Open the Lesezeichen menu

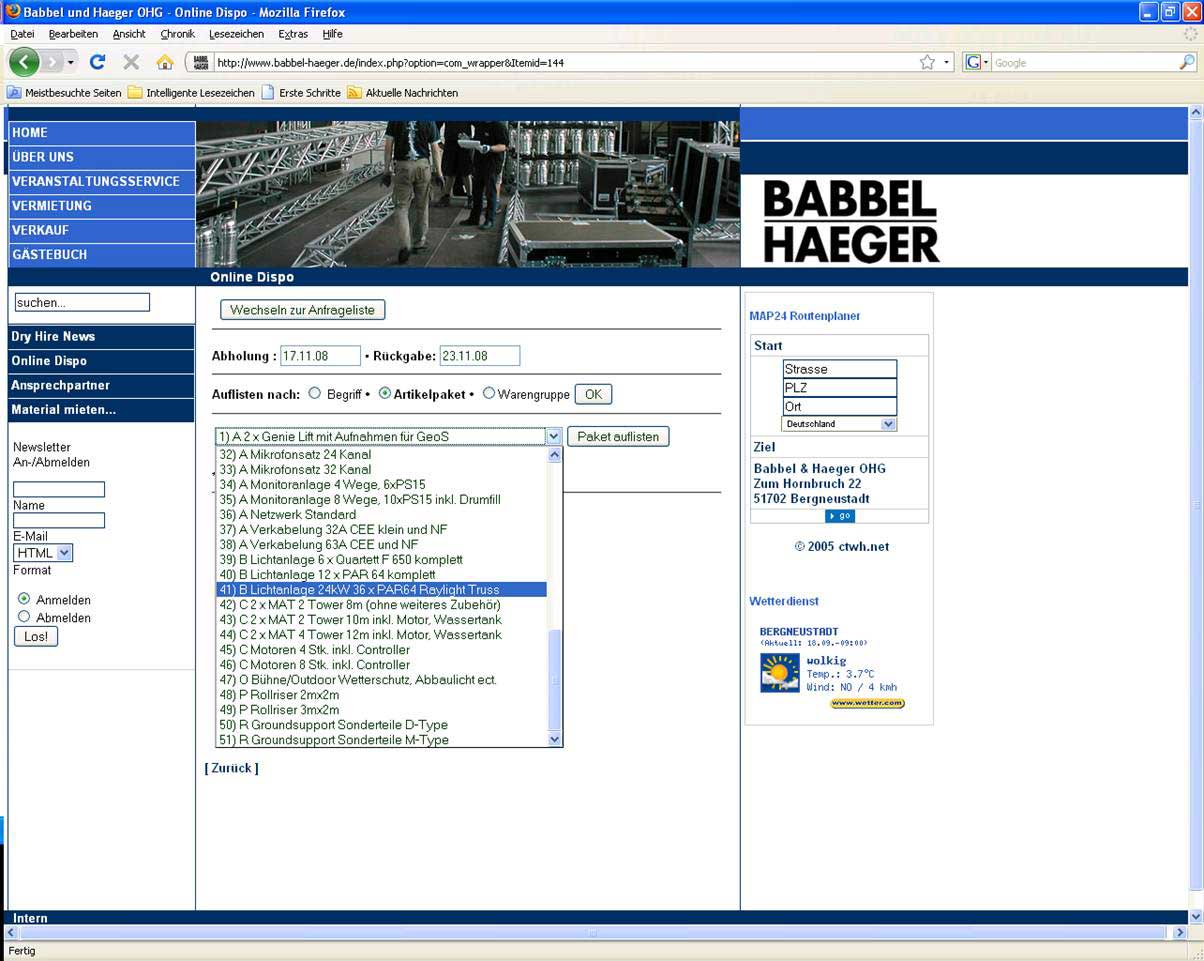[x=236, y=34]
